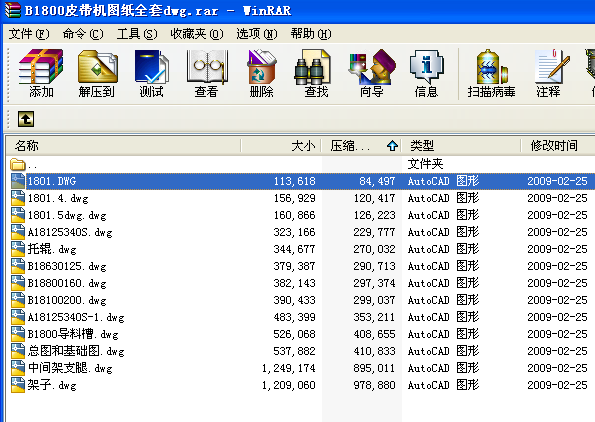The image size is (595, 422).
Task: Click the file icon of B1800导料槽.dwg
Action: click(x=17, y=334)
